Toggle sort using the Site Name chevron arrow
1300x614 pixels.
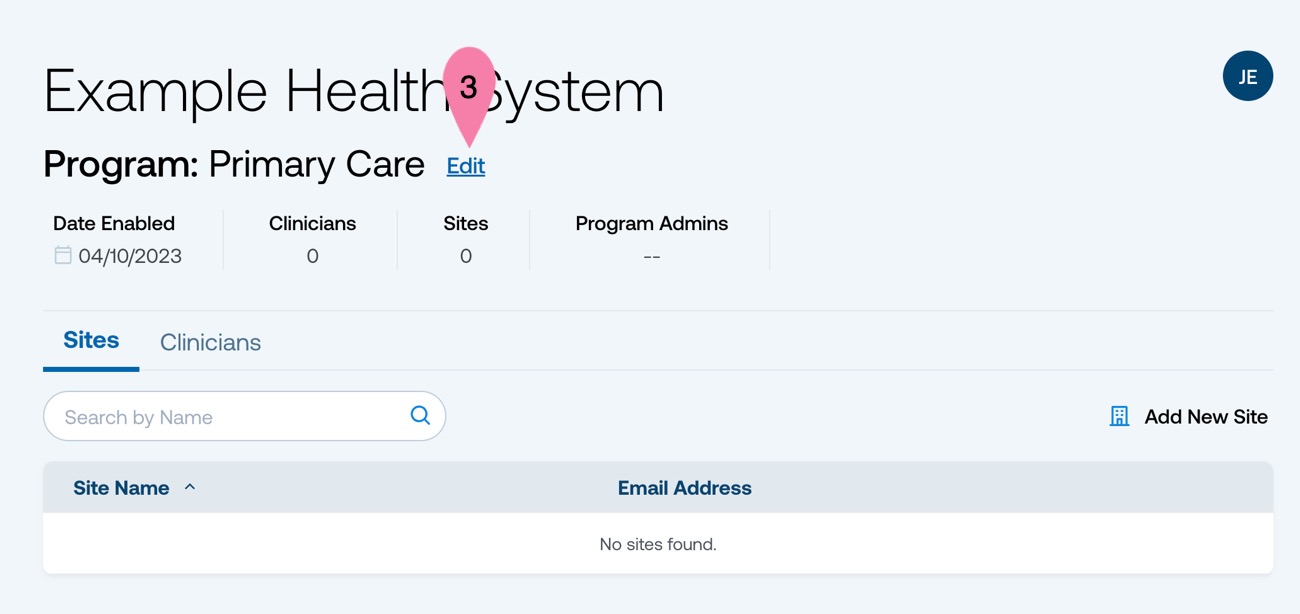[x=190, y=487]
